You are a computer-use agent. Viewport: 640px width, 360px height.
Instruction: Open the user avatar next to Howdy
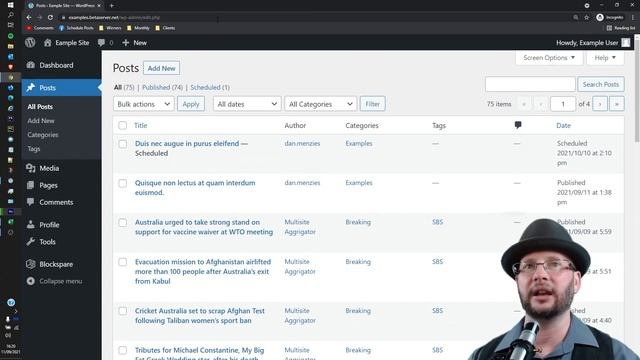coord(626,42)
